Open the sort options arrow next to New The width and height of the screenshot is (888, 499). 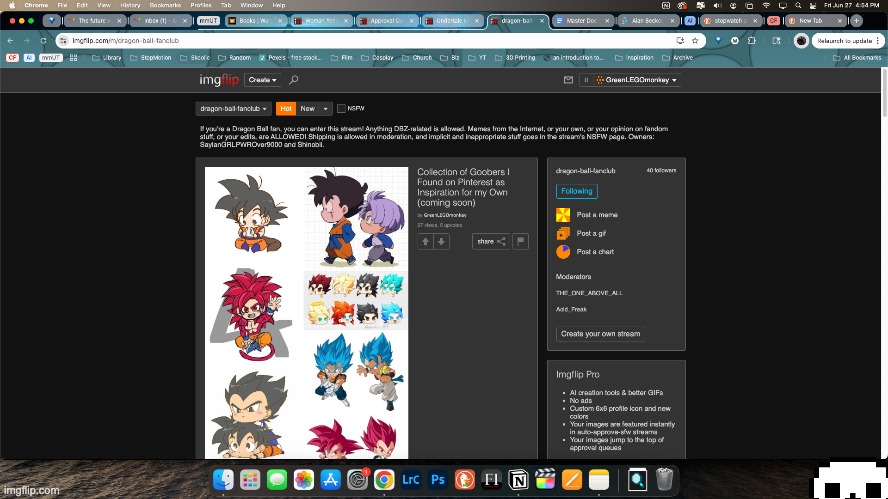(x=325, y=108)
